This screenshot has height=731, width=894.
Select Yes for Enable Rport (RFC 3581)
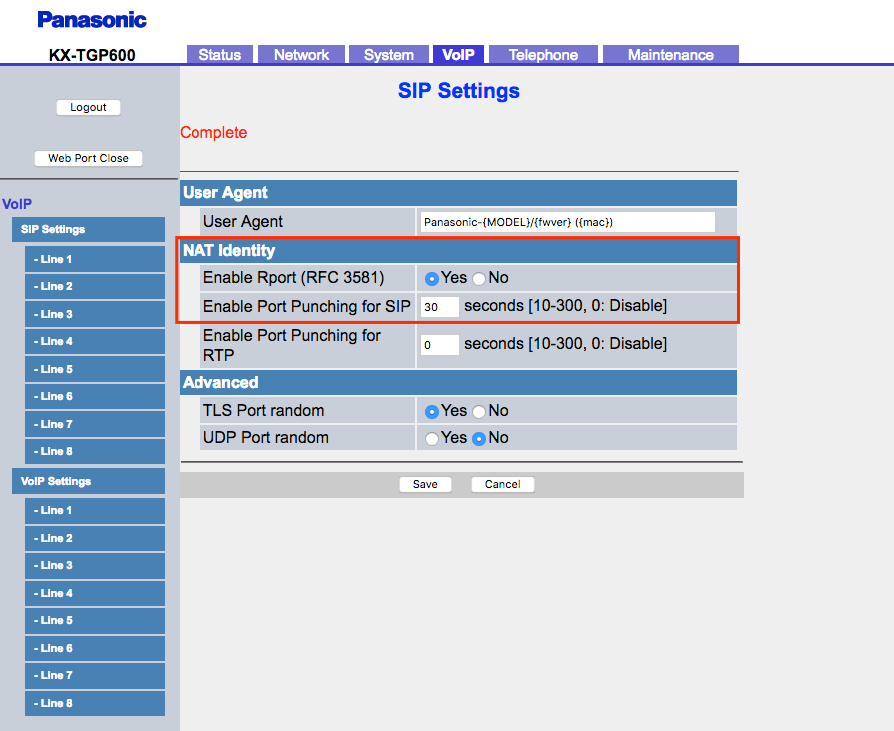[432, 278]
